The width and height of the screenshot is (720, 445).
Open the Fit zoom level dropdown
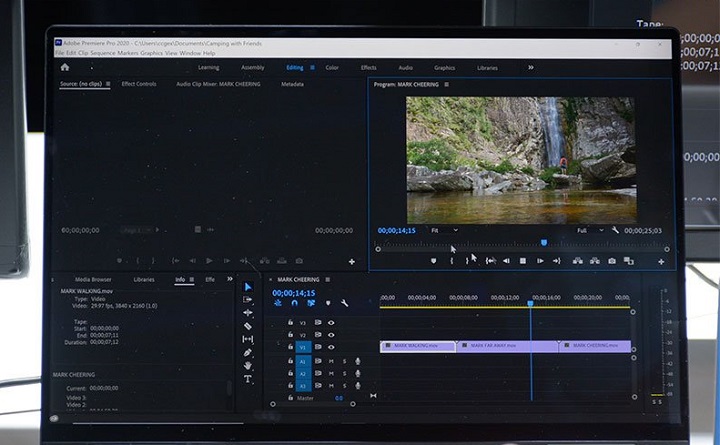coord(443,230)
